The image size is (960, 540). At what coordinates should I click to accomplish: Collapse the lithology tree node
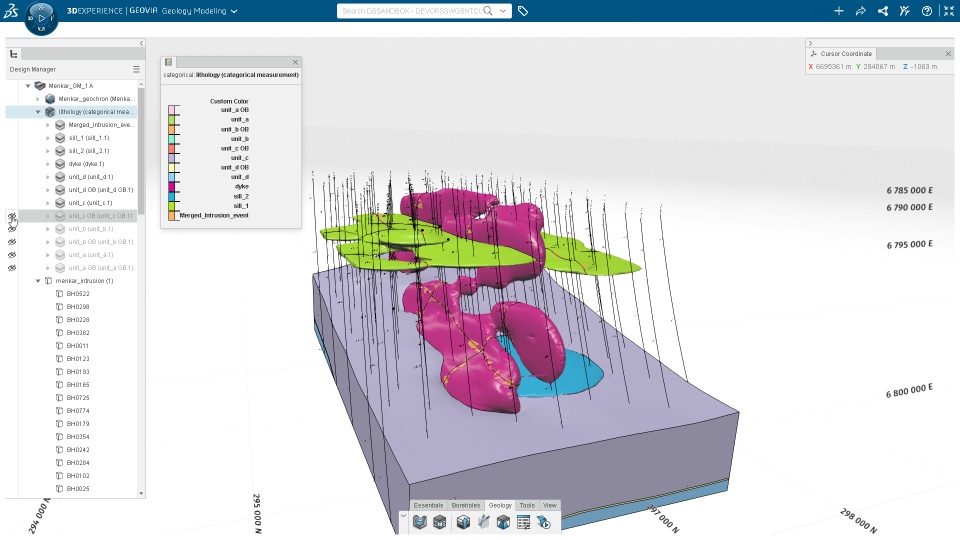(x=38, y=111)
